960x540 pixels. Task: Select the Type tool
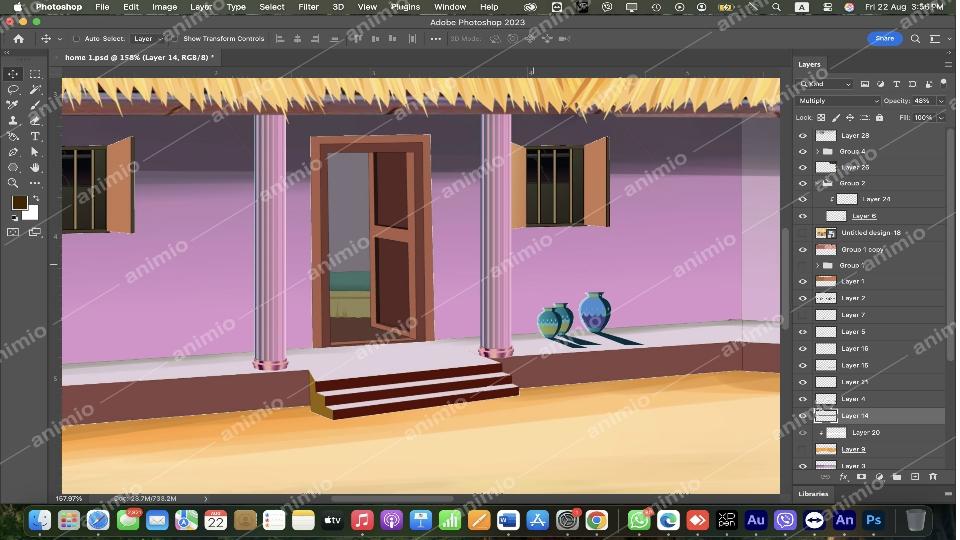[35, 136]
